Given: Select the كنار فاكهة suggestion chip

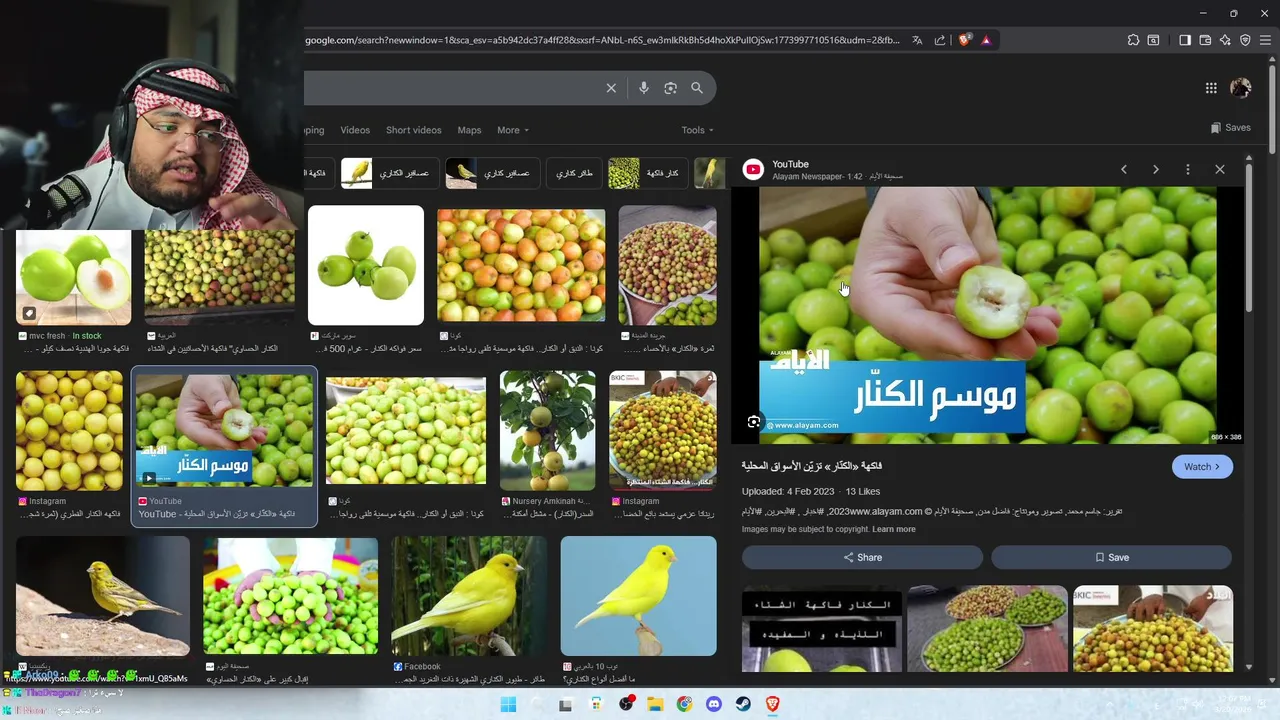Looking at the screenshot, I should (646, 173).
